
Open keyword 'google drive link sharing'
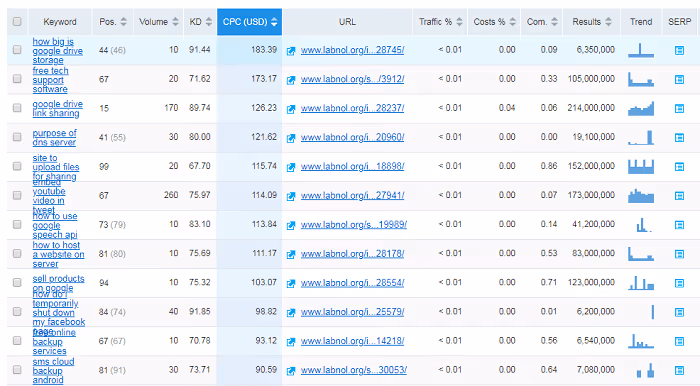pyautogui.click(x=57, y=108)
